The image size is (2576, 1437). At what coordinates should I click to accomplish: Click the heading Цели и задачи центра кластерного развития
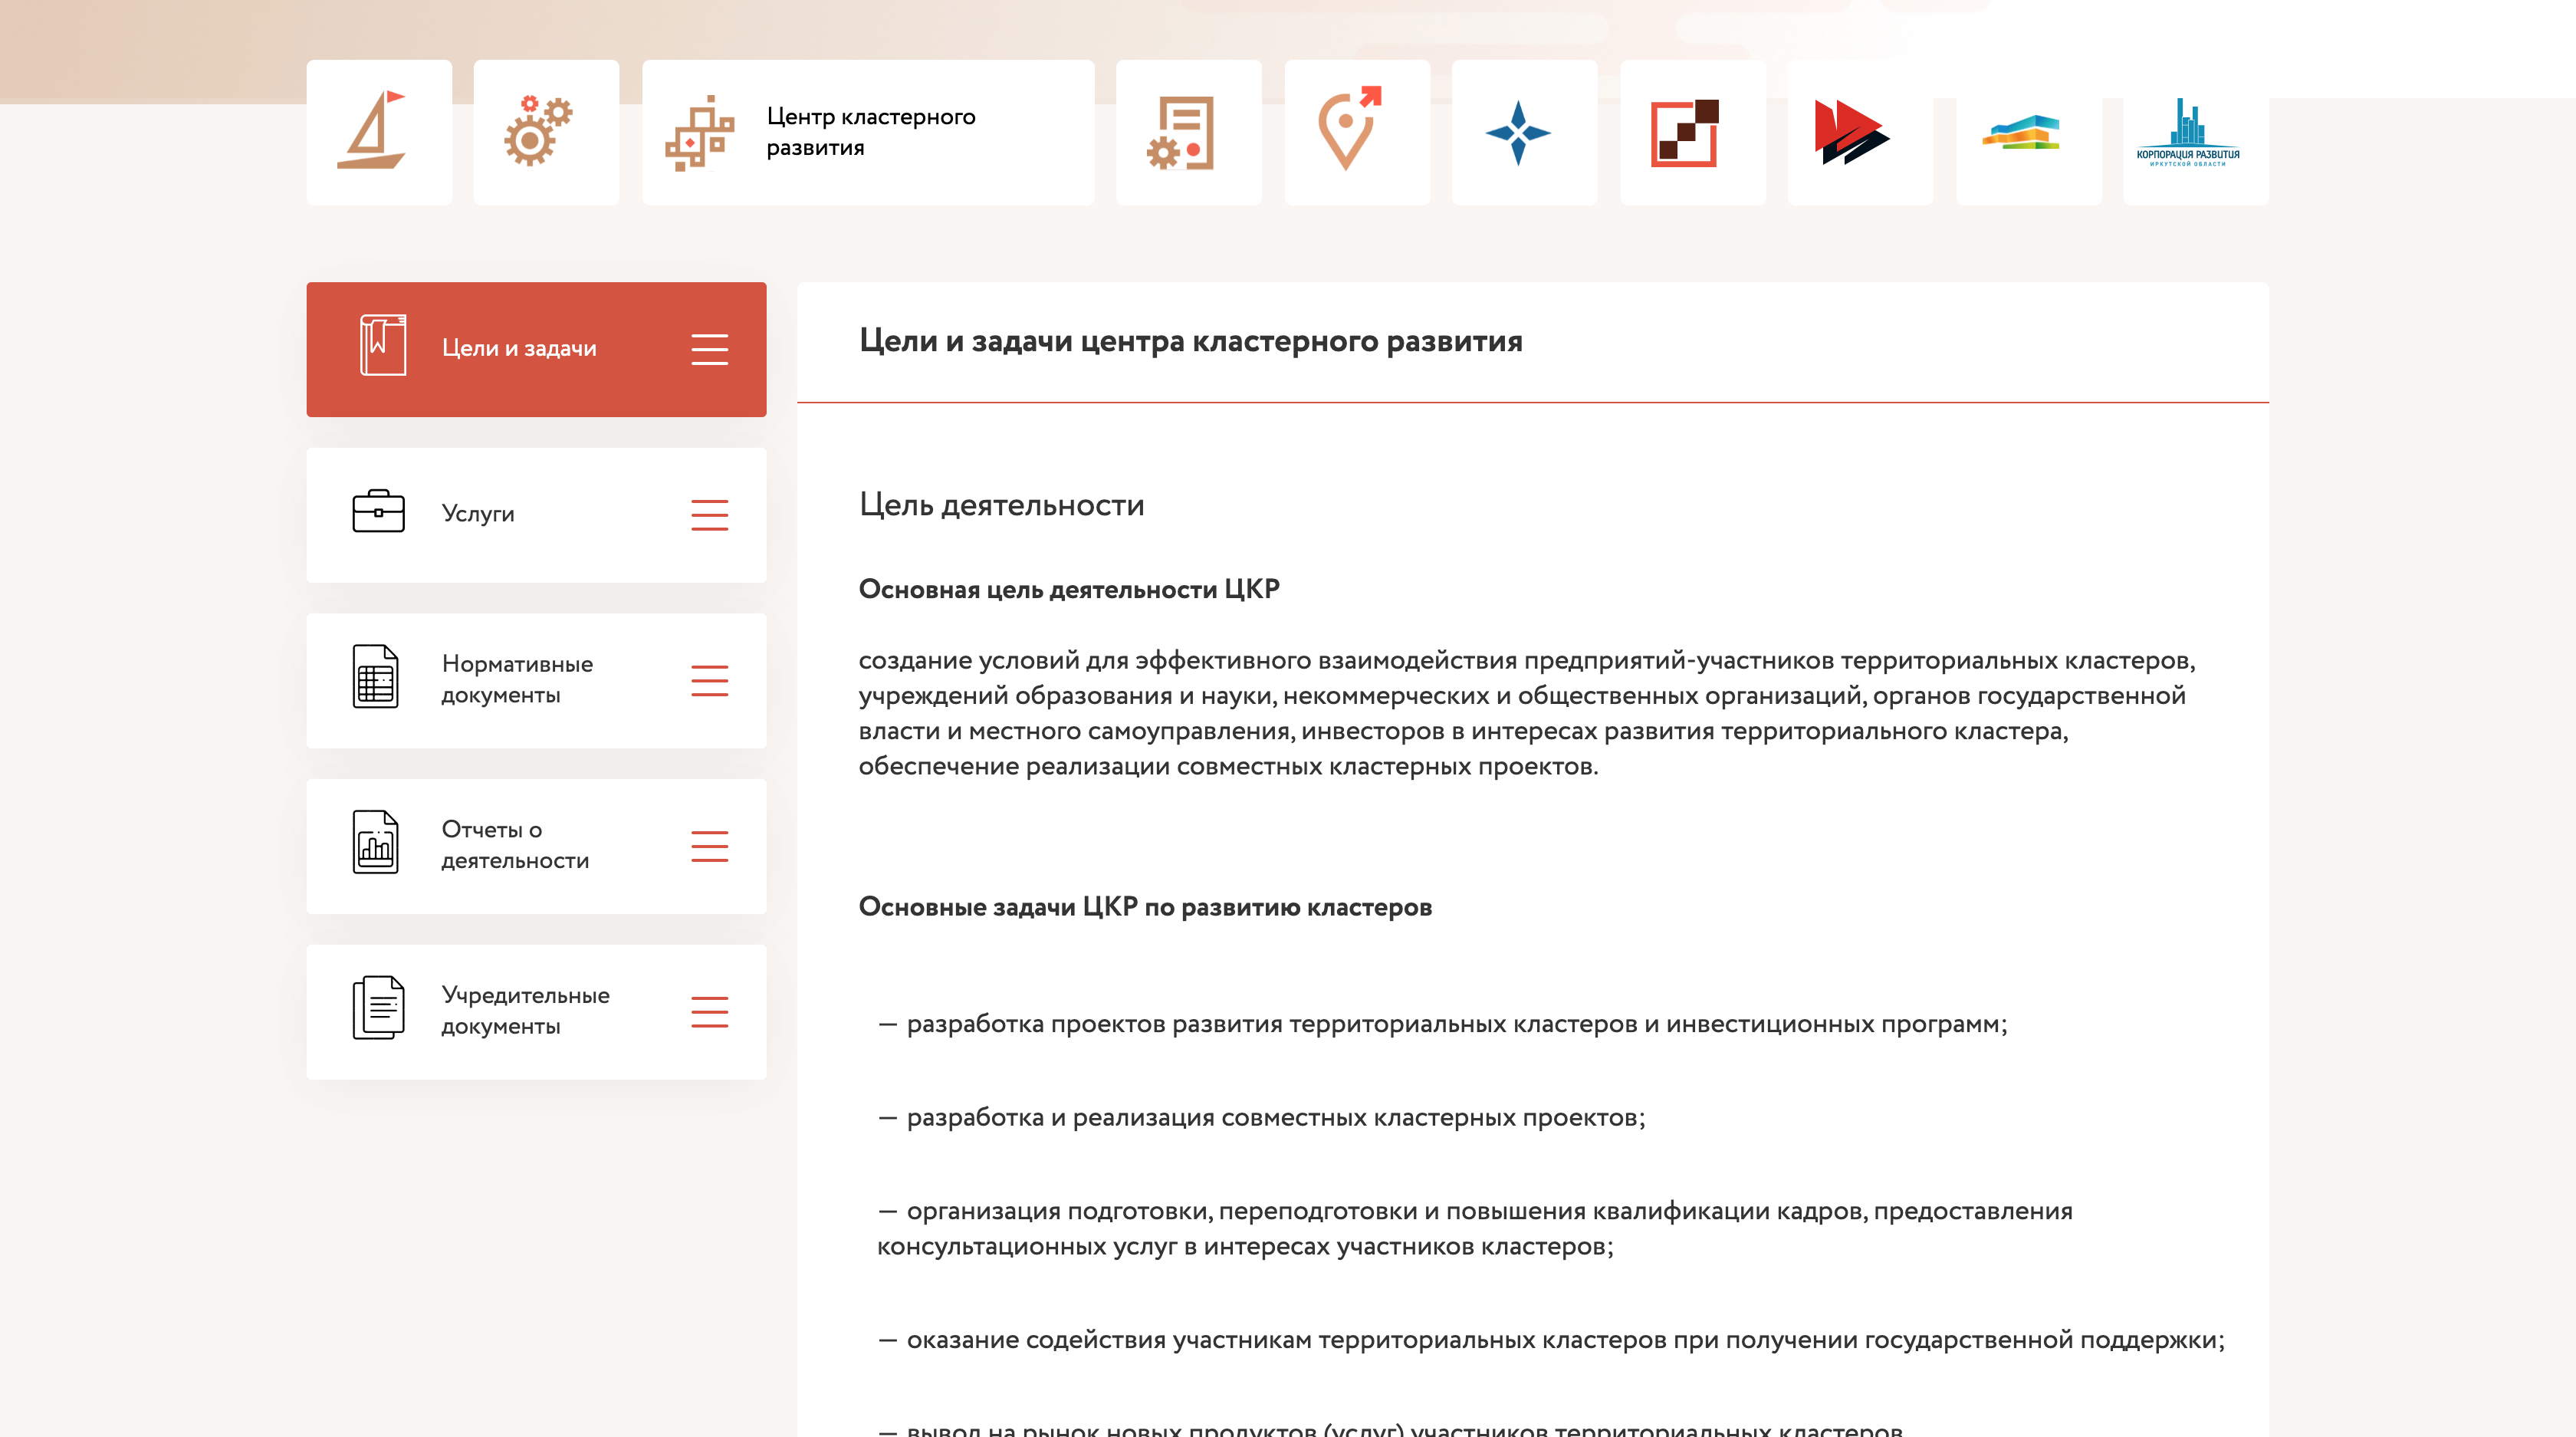tap(1191, 341)
